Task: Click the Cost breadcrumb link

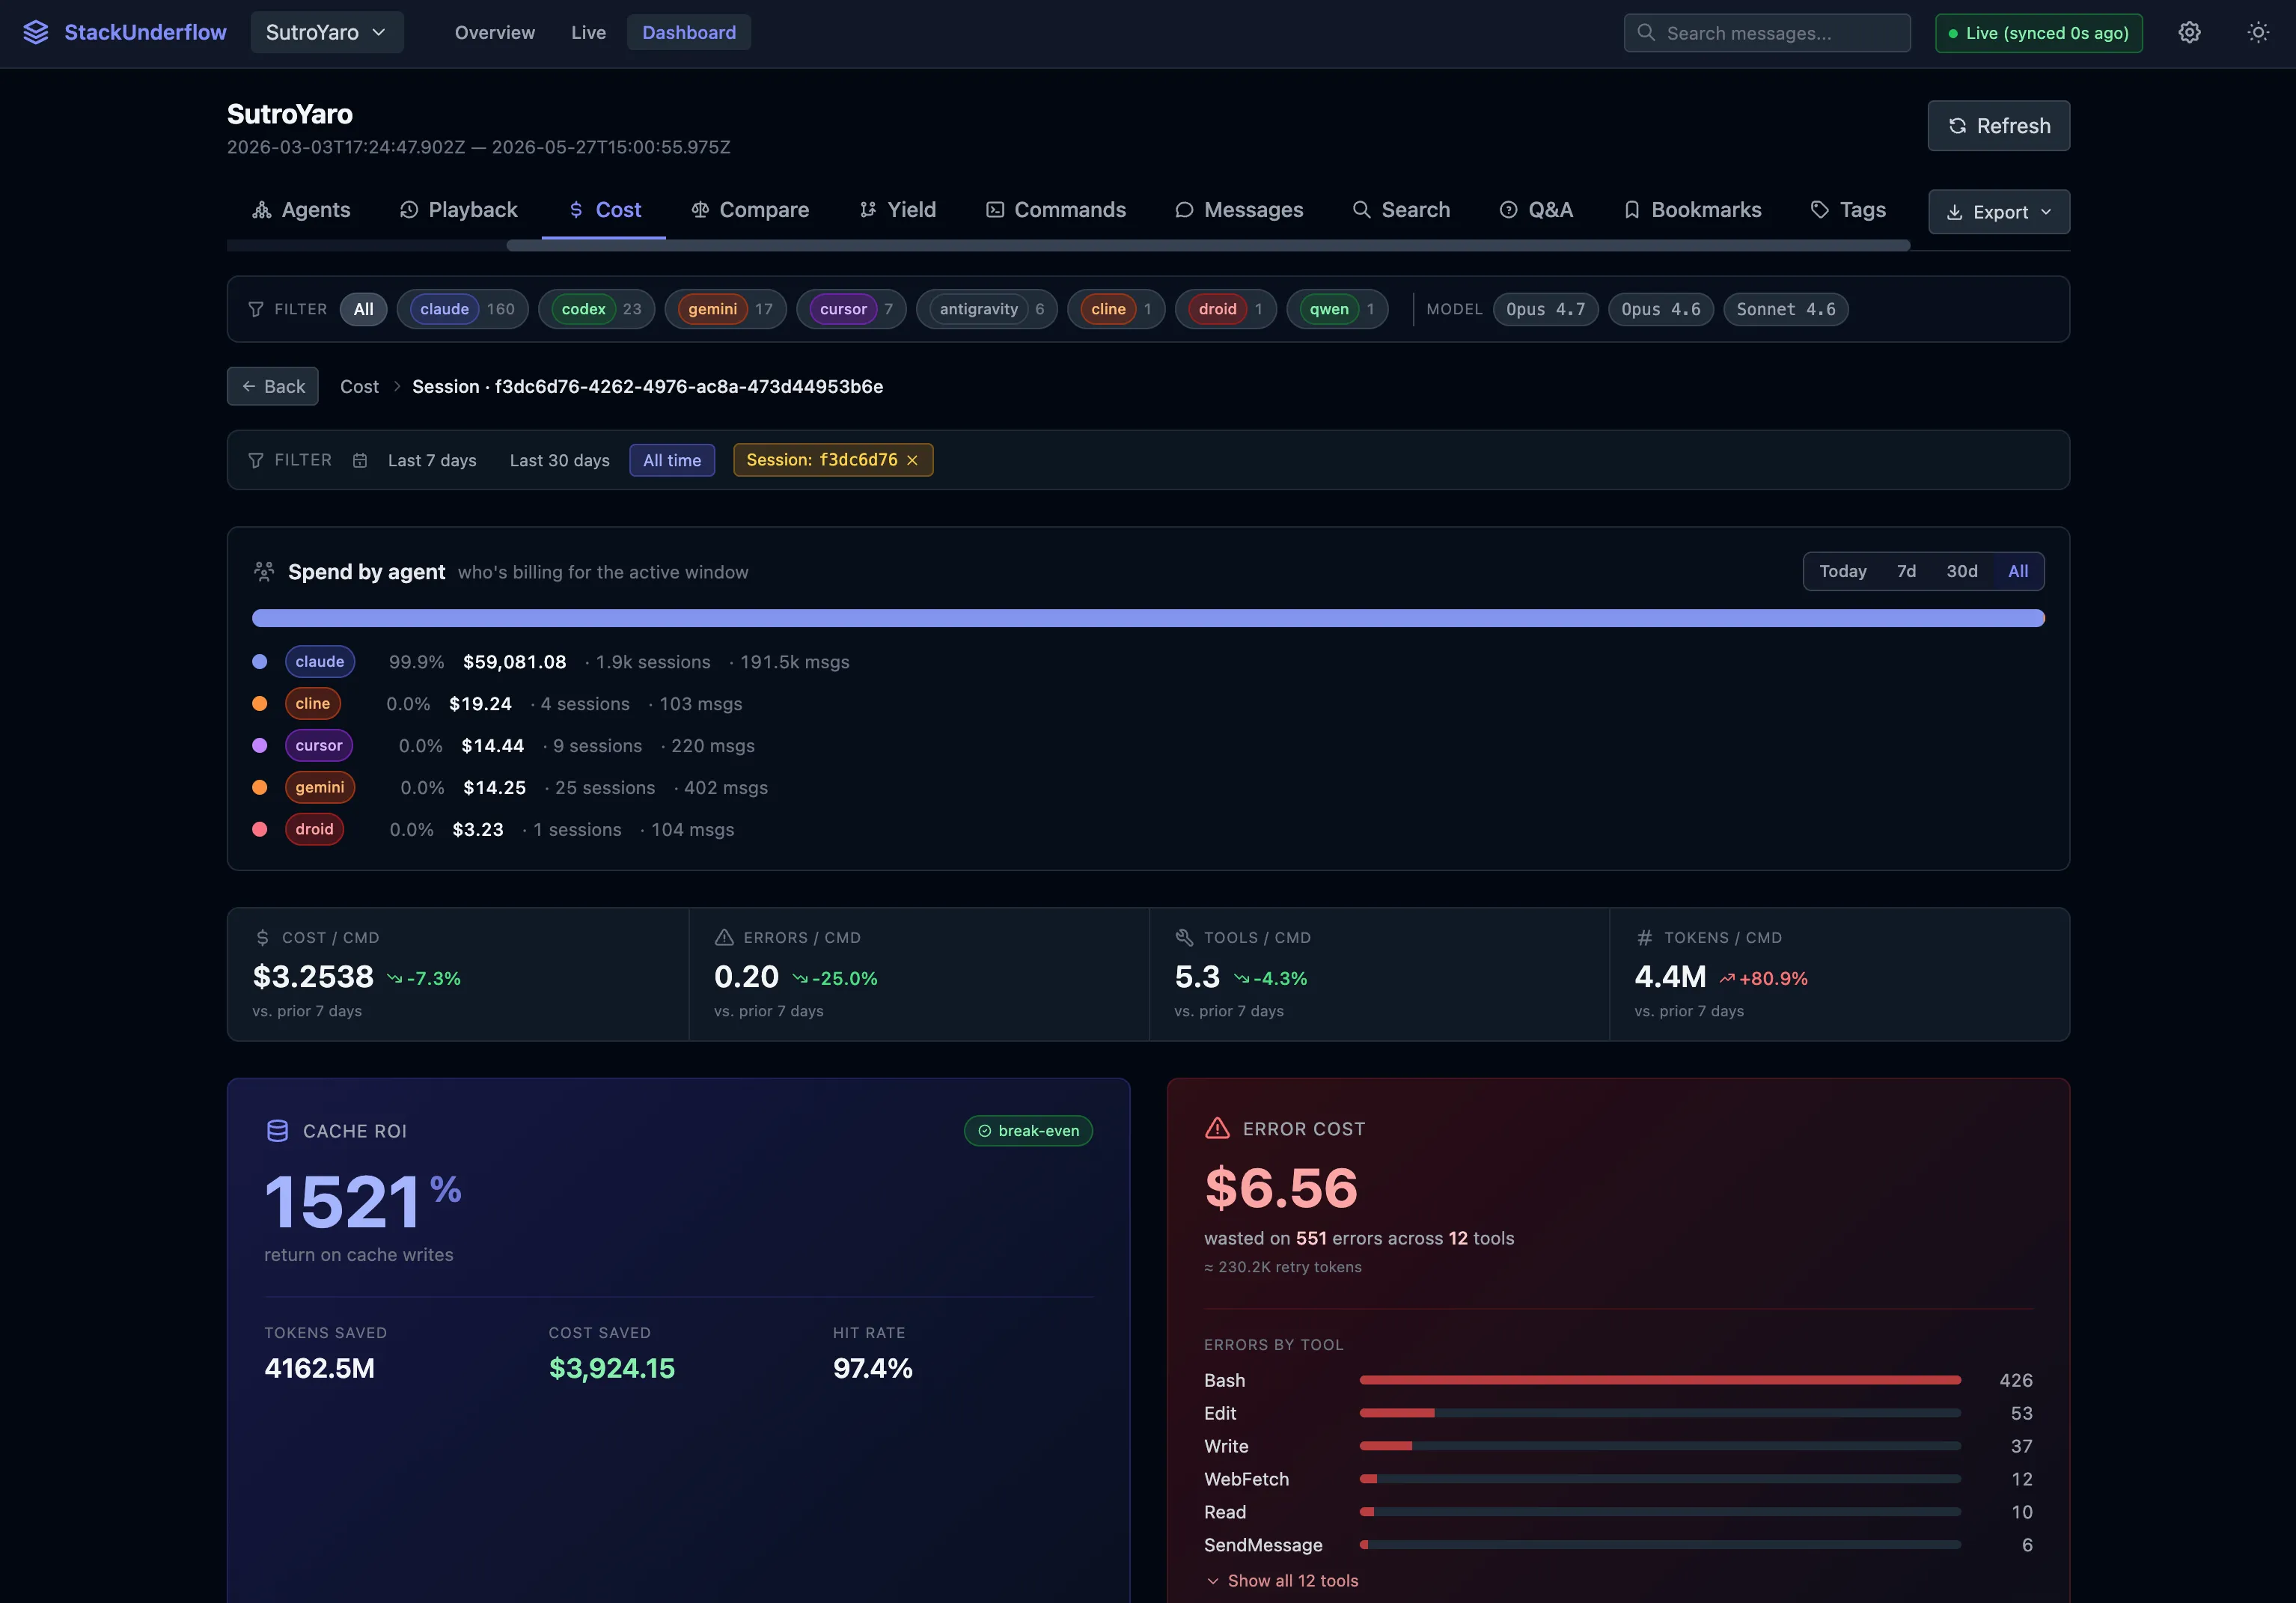Action: point(359,387)
